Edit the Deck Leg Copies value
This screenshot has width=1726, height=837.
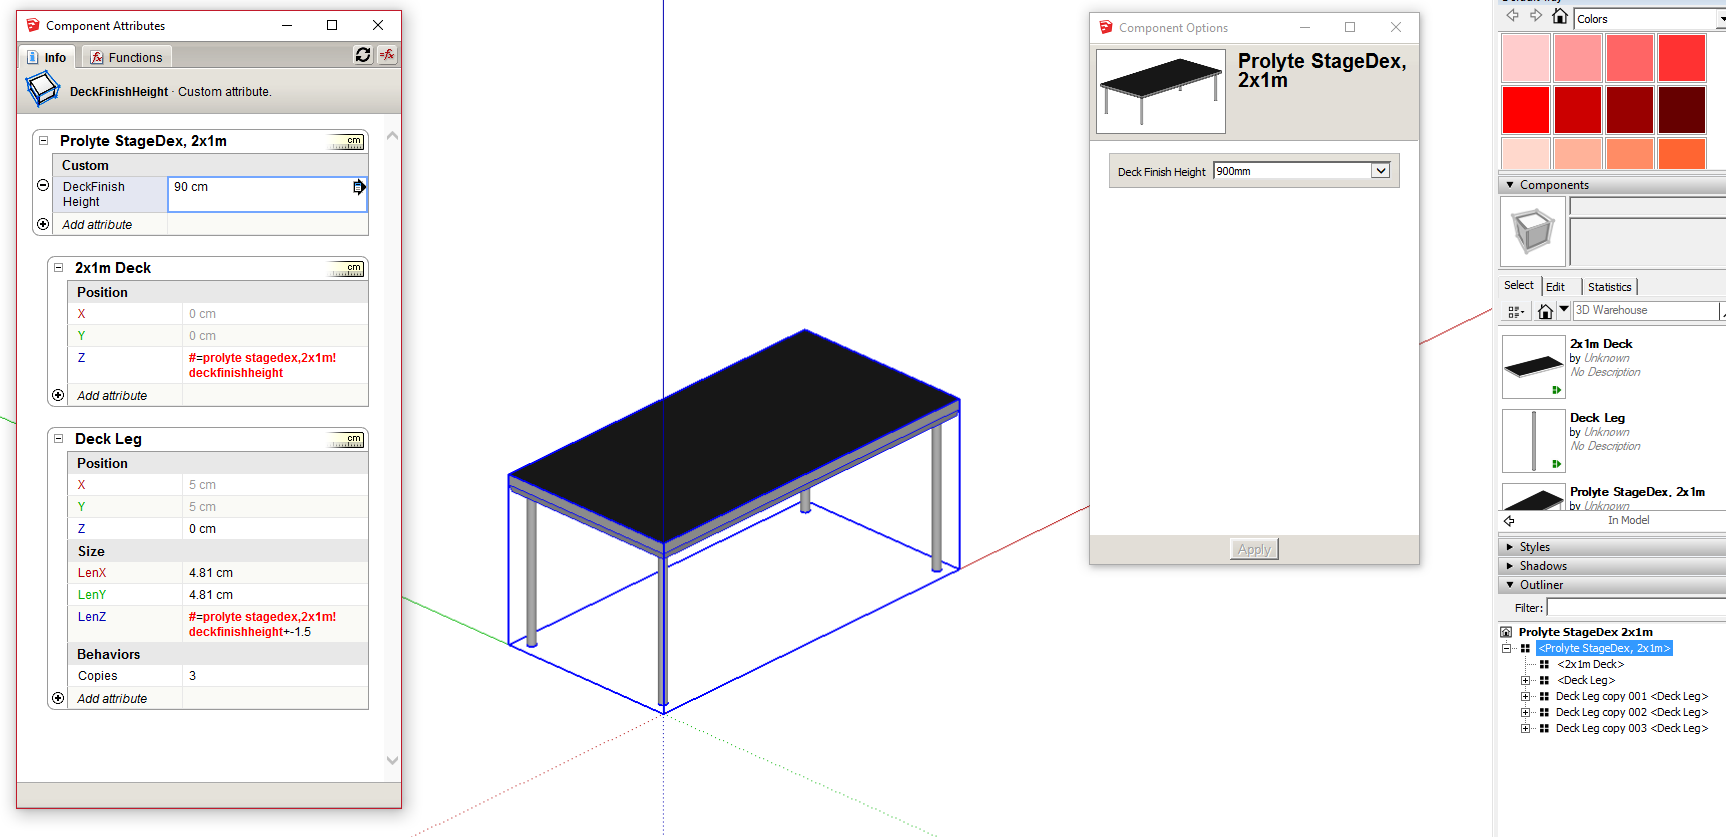pyautogui.click(x=275, y=676)
